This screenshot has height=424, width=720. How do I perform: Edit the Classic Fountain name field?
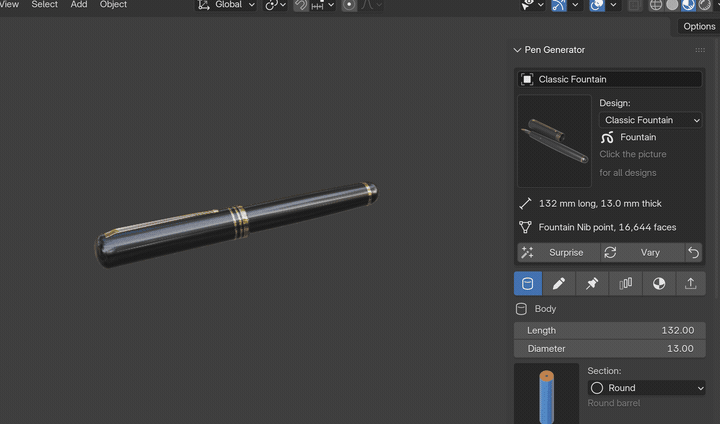(x=610, y=79)
